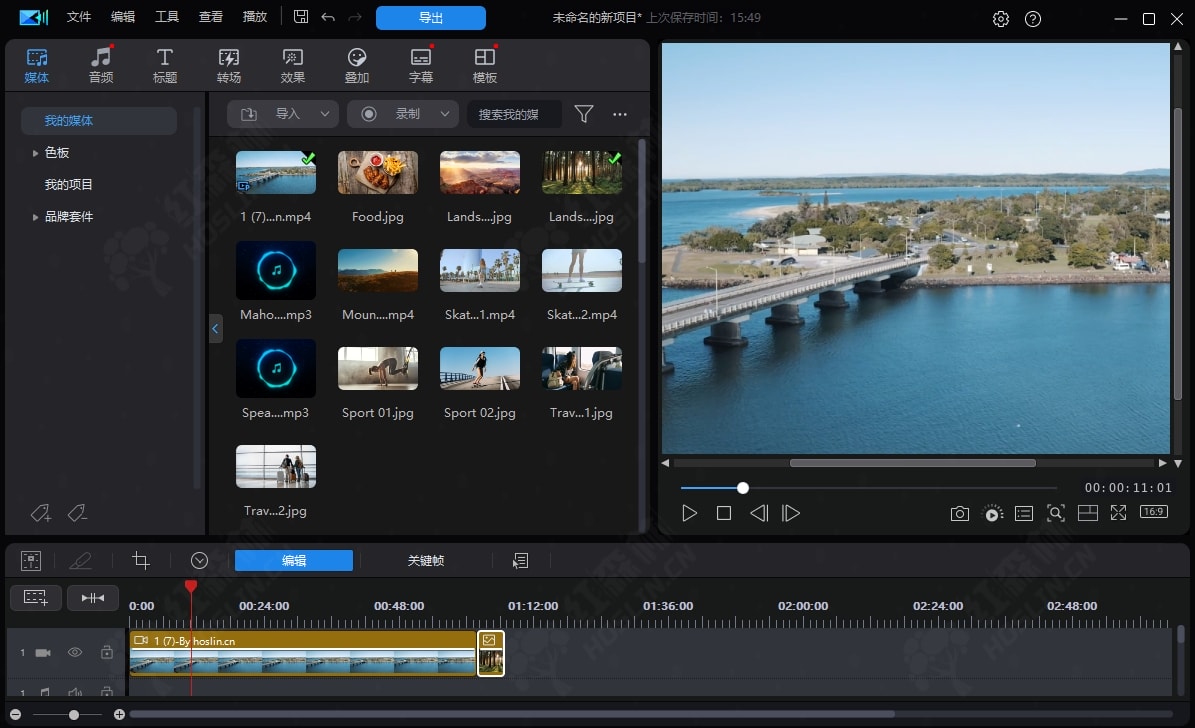This screenshot has height=728, width=1195.
Task: Select the Food.jpg thumbnail
Action: click(x=378, y=173)
